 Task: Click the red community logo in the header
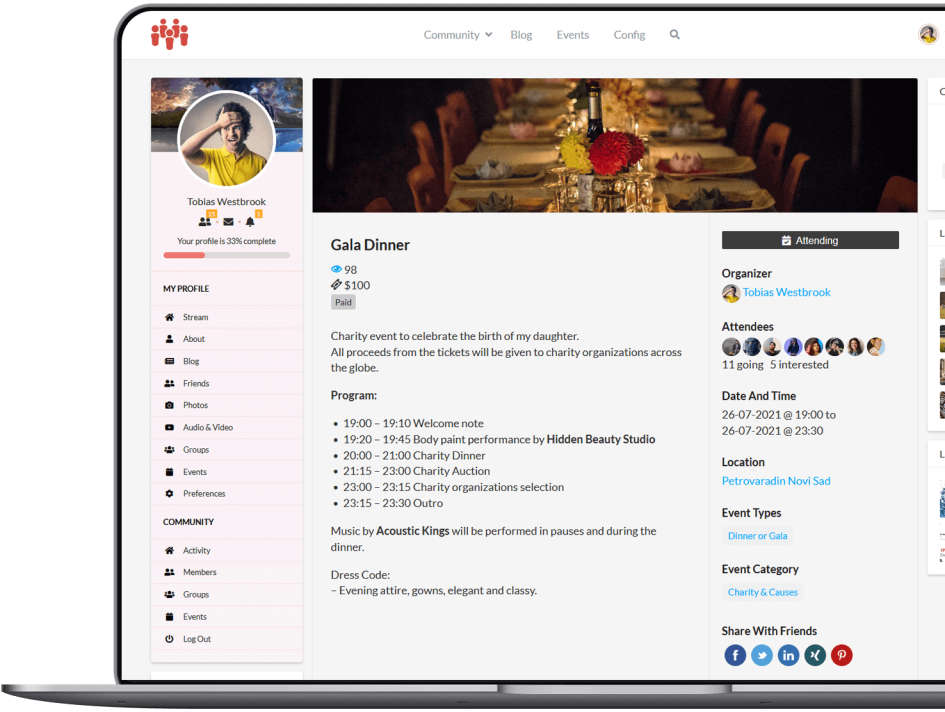coord(169,34)
